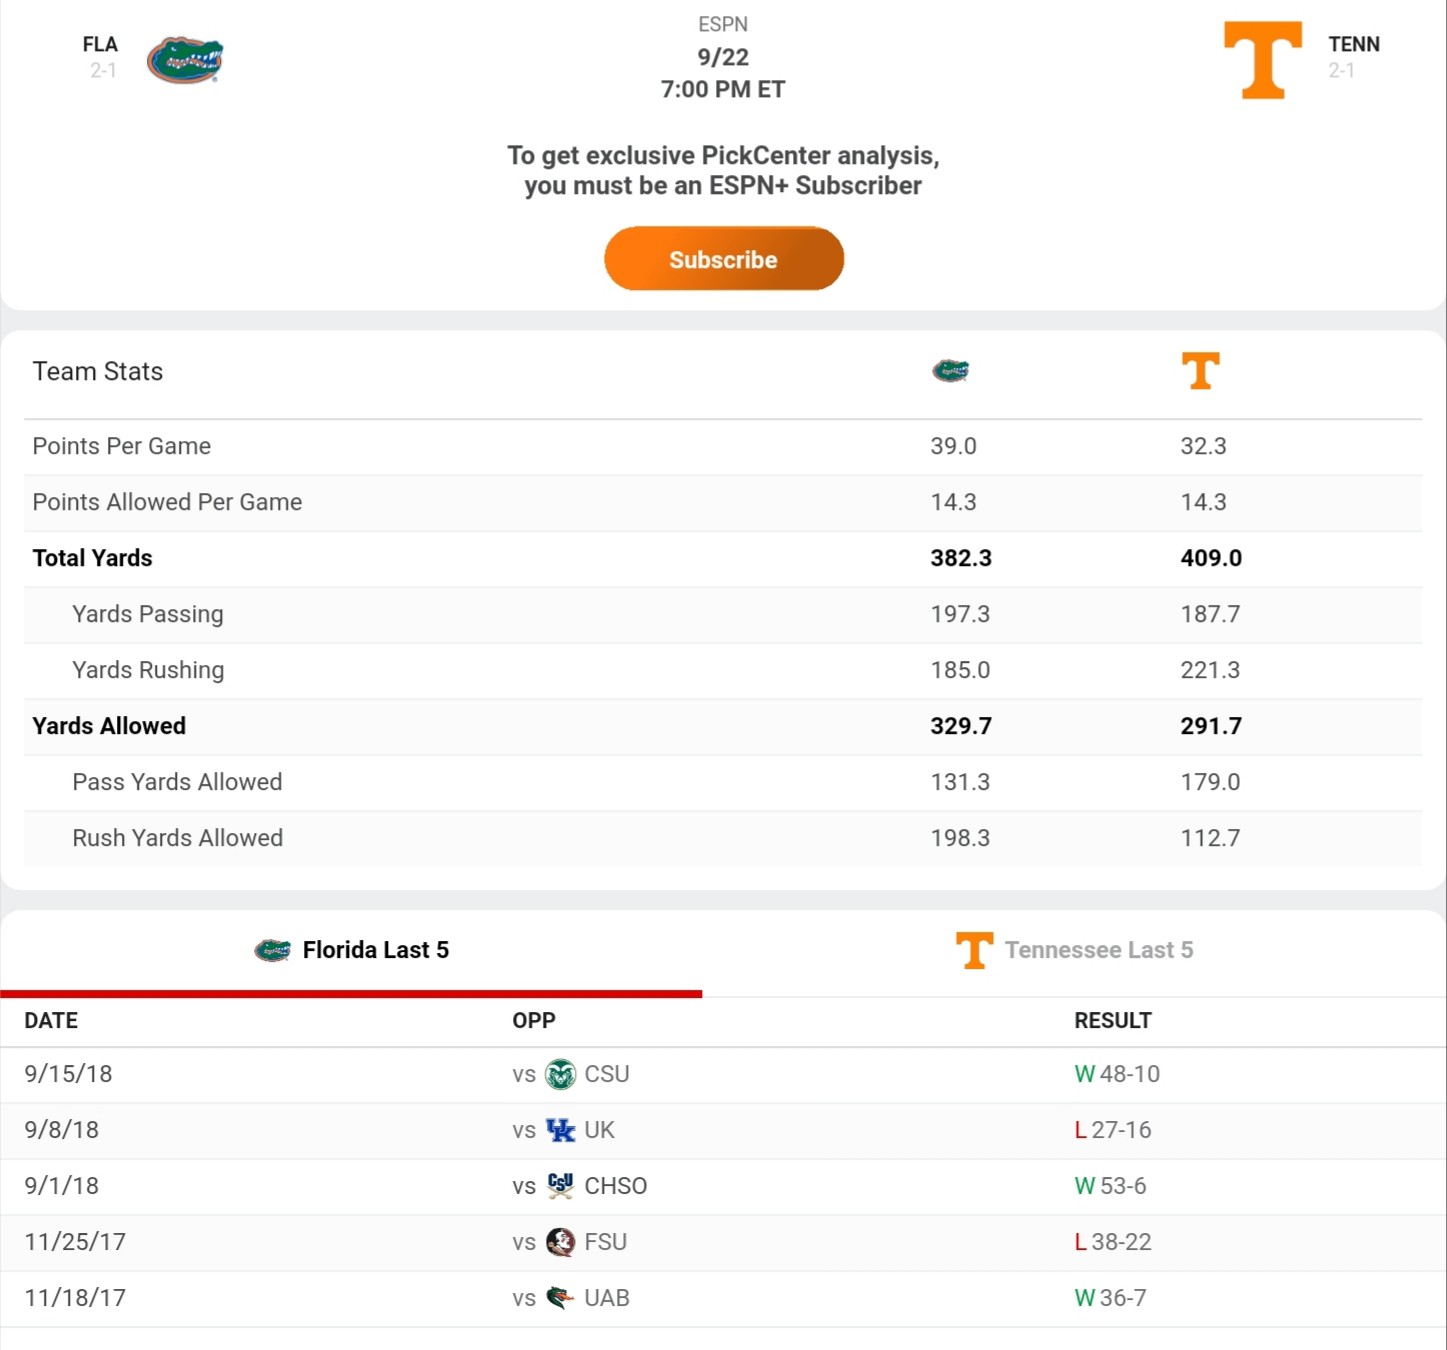Screen dimensions: 1447x1350
Task: Click the Florida Gators logo in the header
Action: pos(185,60)
